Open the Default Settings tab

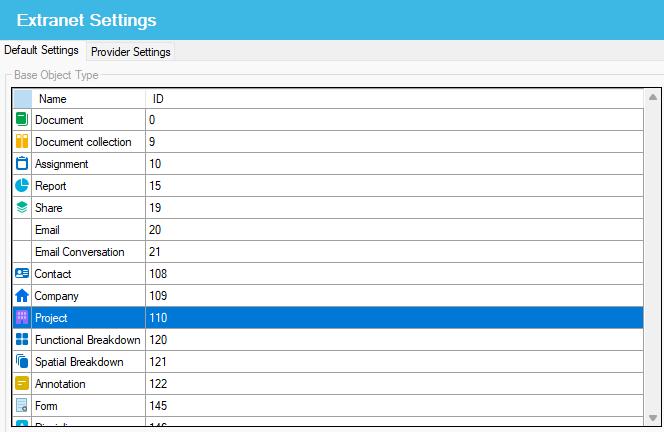(41, 50)
